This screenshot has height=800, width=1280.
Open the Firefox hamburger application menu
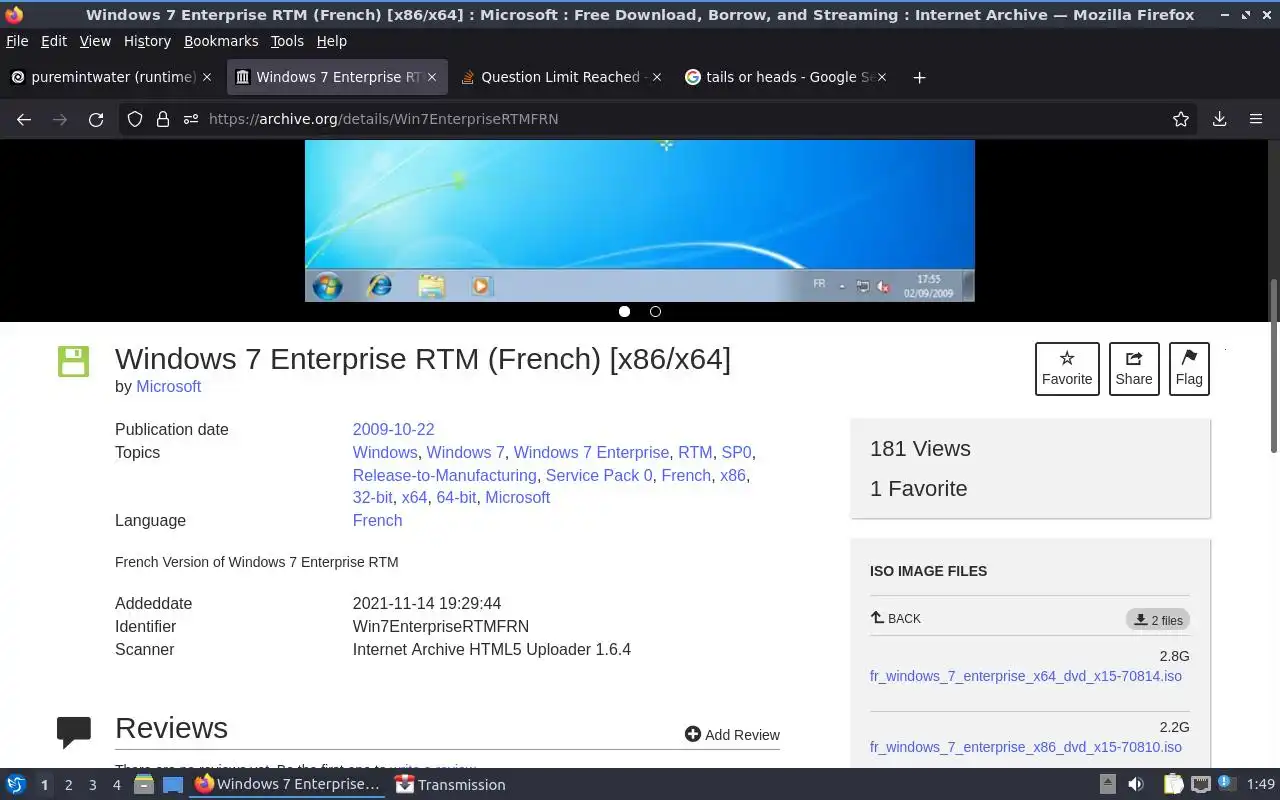(x=1256, y=119)
